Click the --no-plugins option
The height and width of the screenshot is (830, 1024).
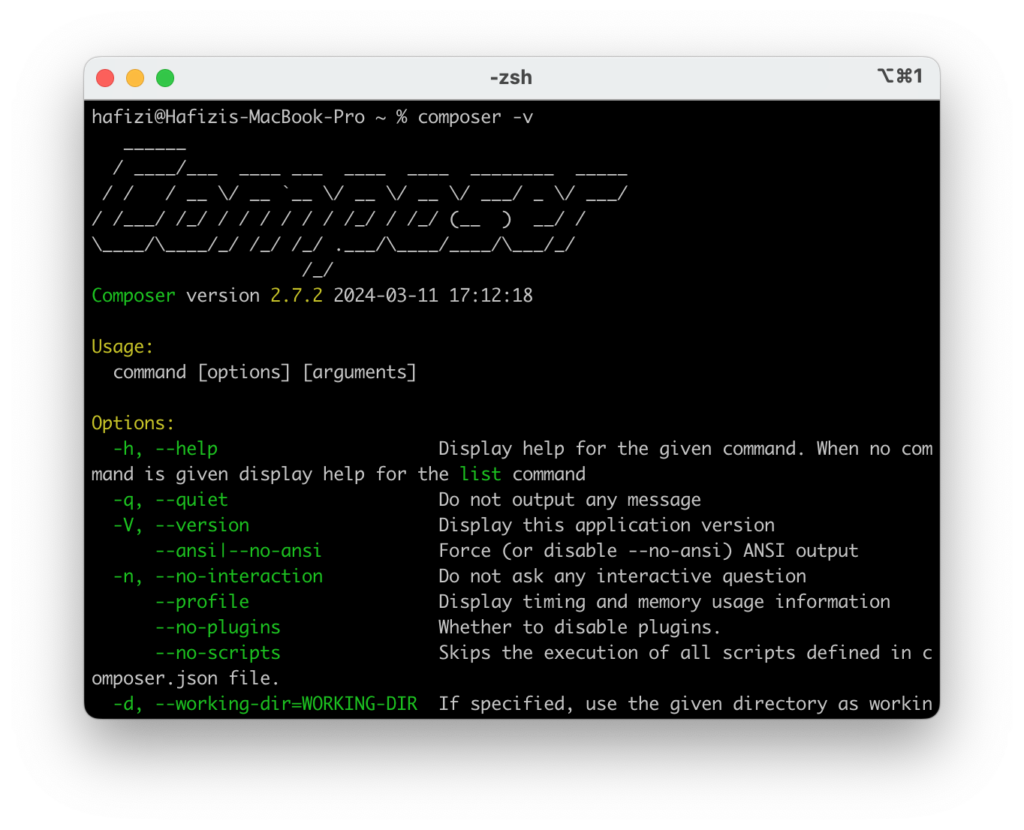coord(218,627)
